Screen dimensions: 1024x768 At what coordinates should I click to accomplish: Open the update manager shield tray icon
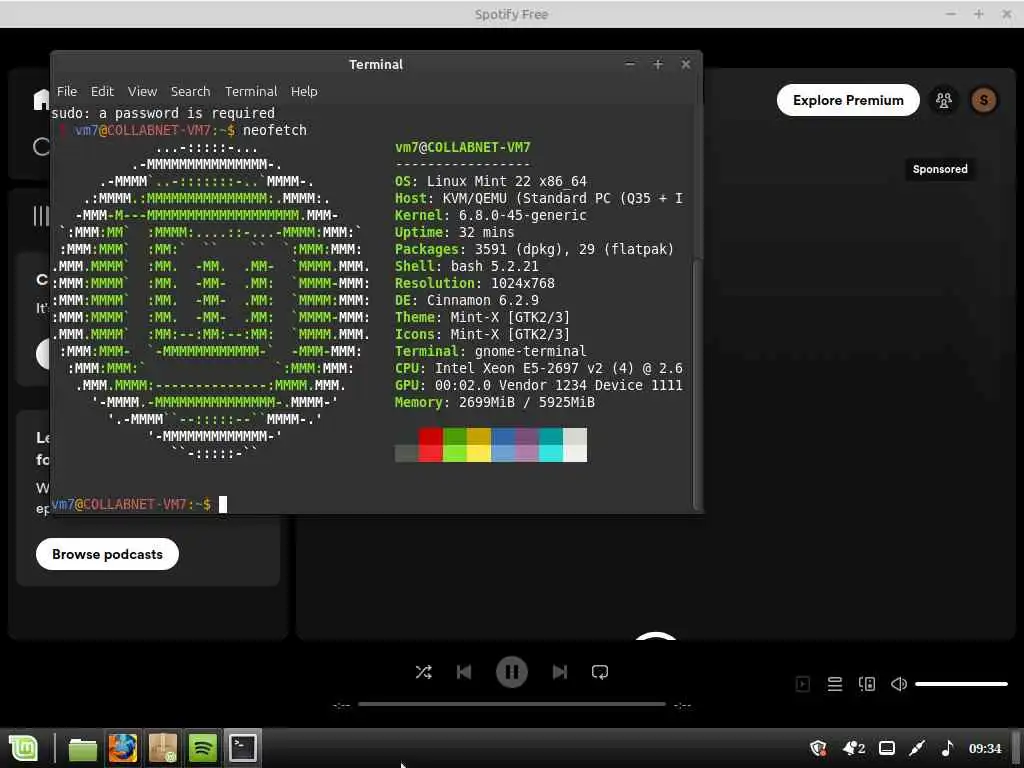pos(818,748)
